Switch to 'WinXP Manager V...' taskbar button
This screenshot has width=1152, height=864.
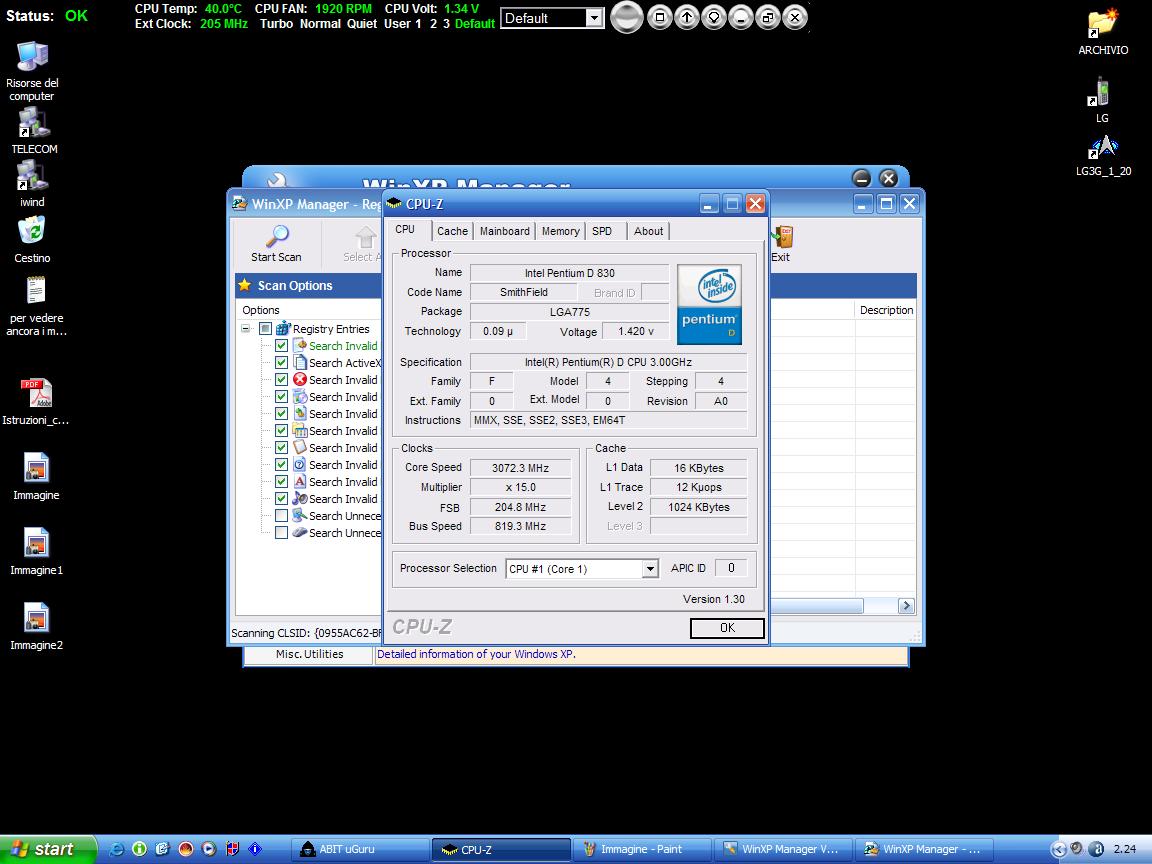(x=782, y=849)
